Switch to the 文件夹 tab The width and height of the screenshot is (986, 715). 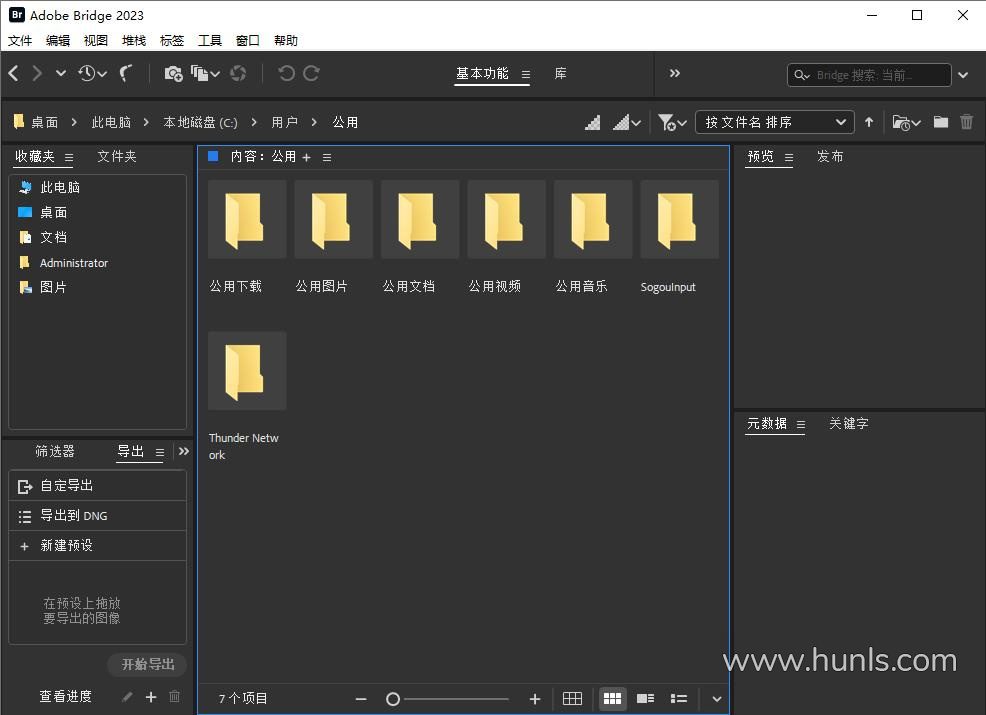[x=117, y=156]
